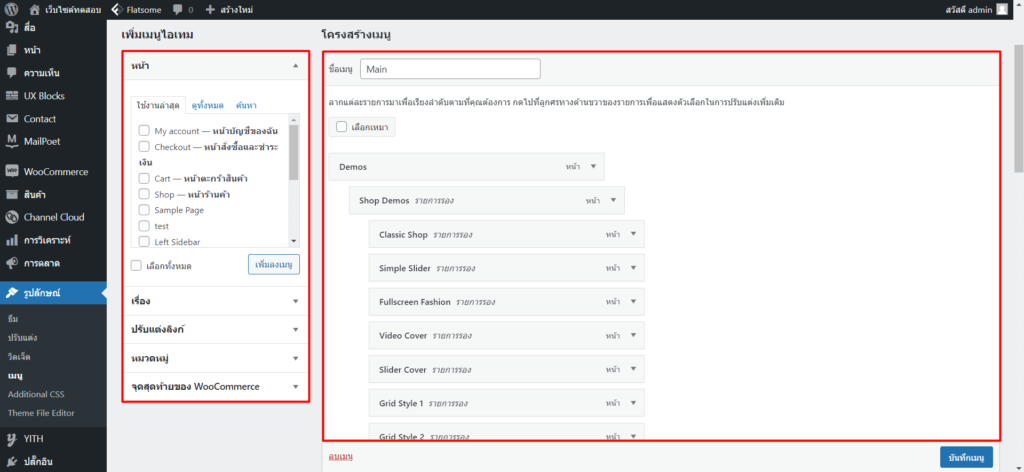Open admin user avatar

(1002, 10)
